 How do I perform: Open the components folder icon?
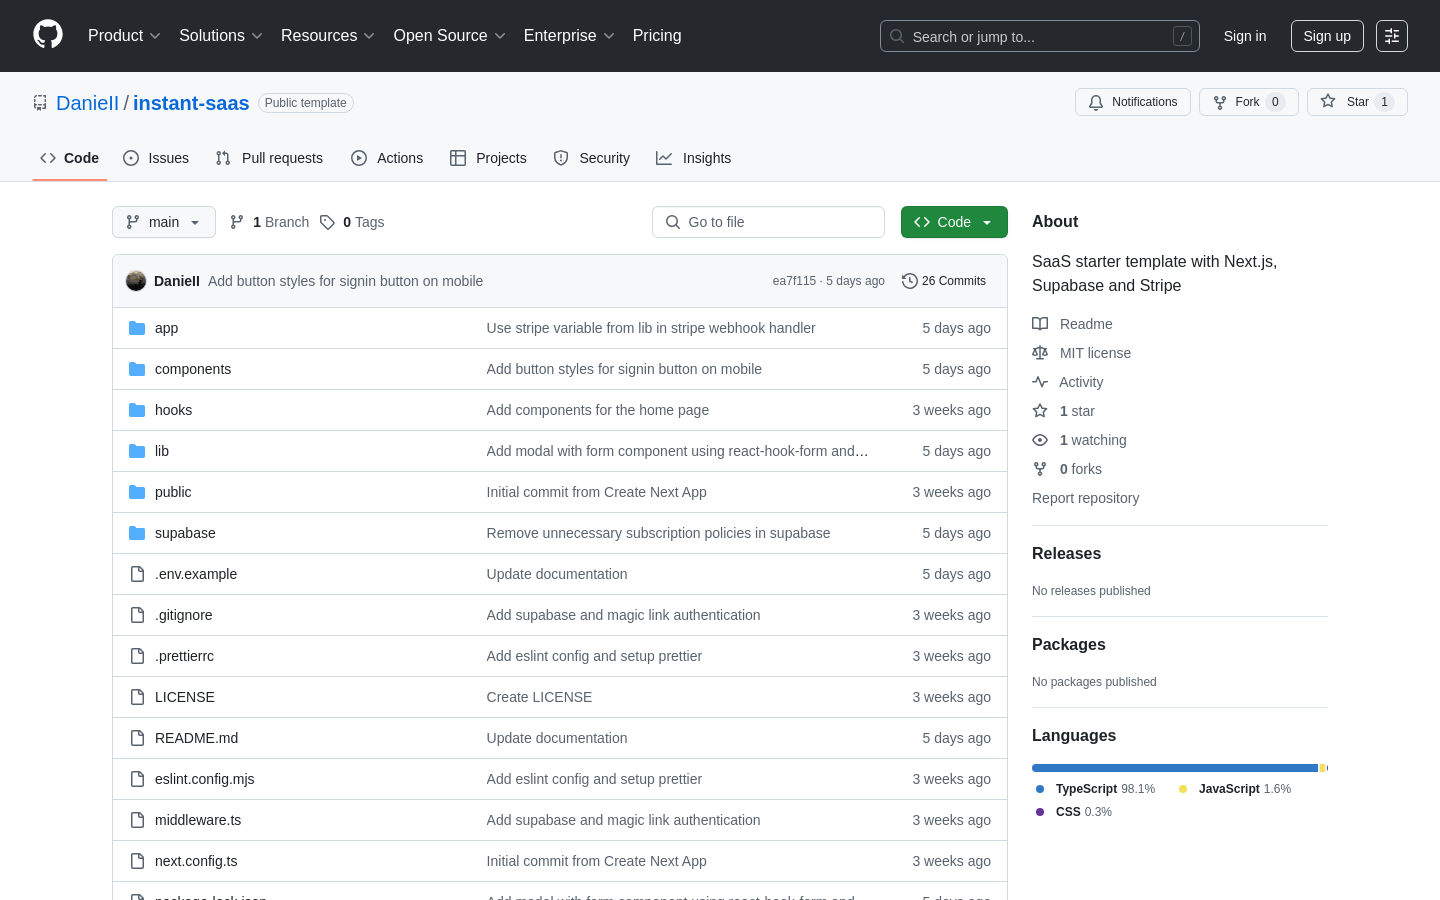click(x=137, y=369)
